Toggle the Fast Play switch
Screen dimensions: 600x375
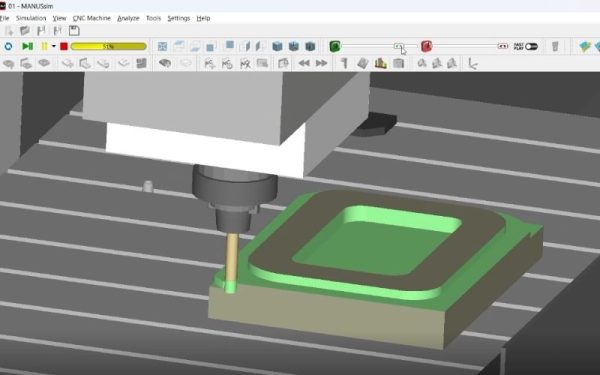532,47
